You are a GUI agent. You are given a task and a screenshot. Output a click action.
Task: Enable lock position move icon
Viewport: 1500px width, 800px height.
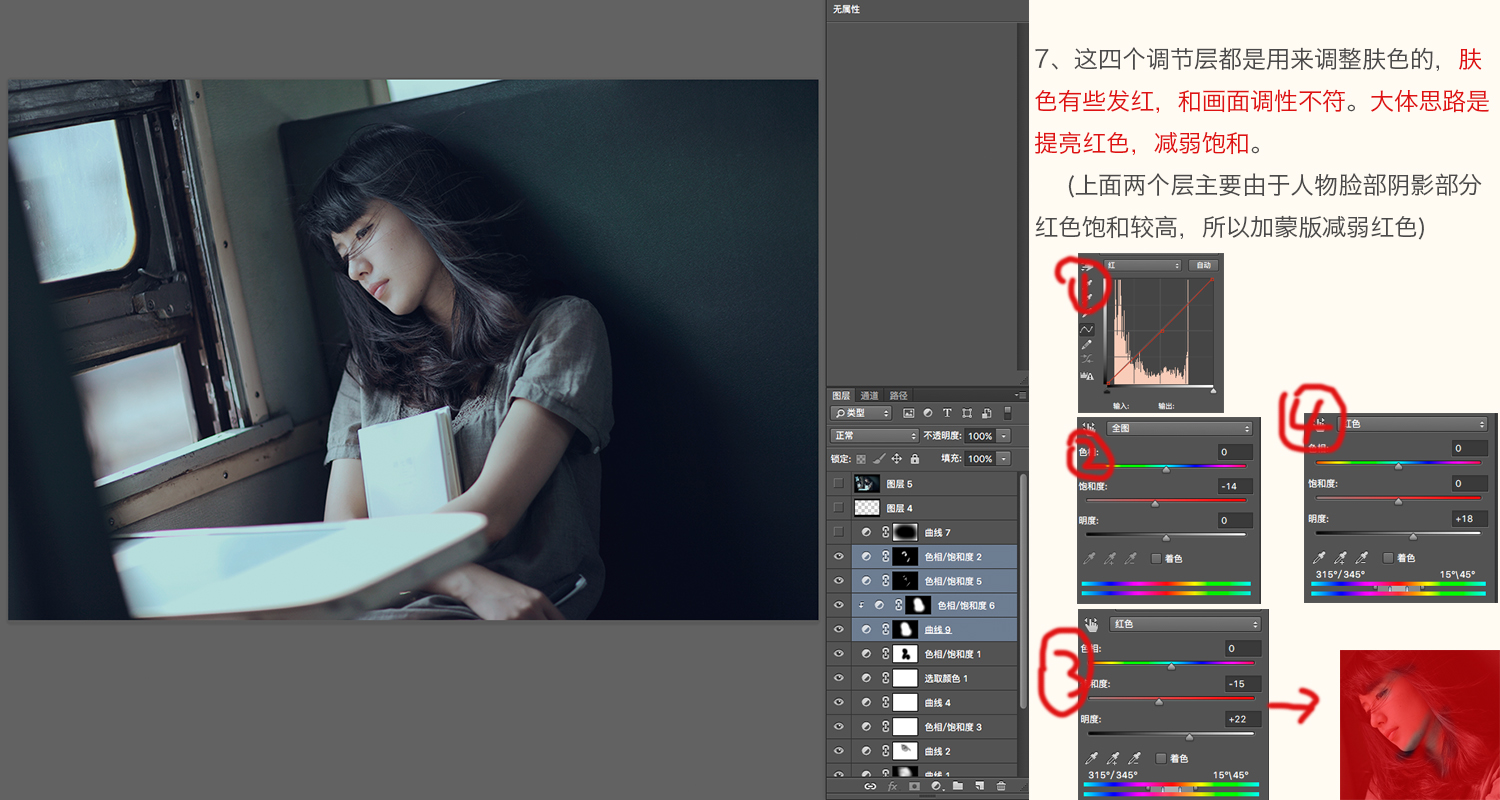coord(896,459)
